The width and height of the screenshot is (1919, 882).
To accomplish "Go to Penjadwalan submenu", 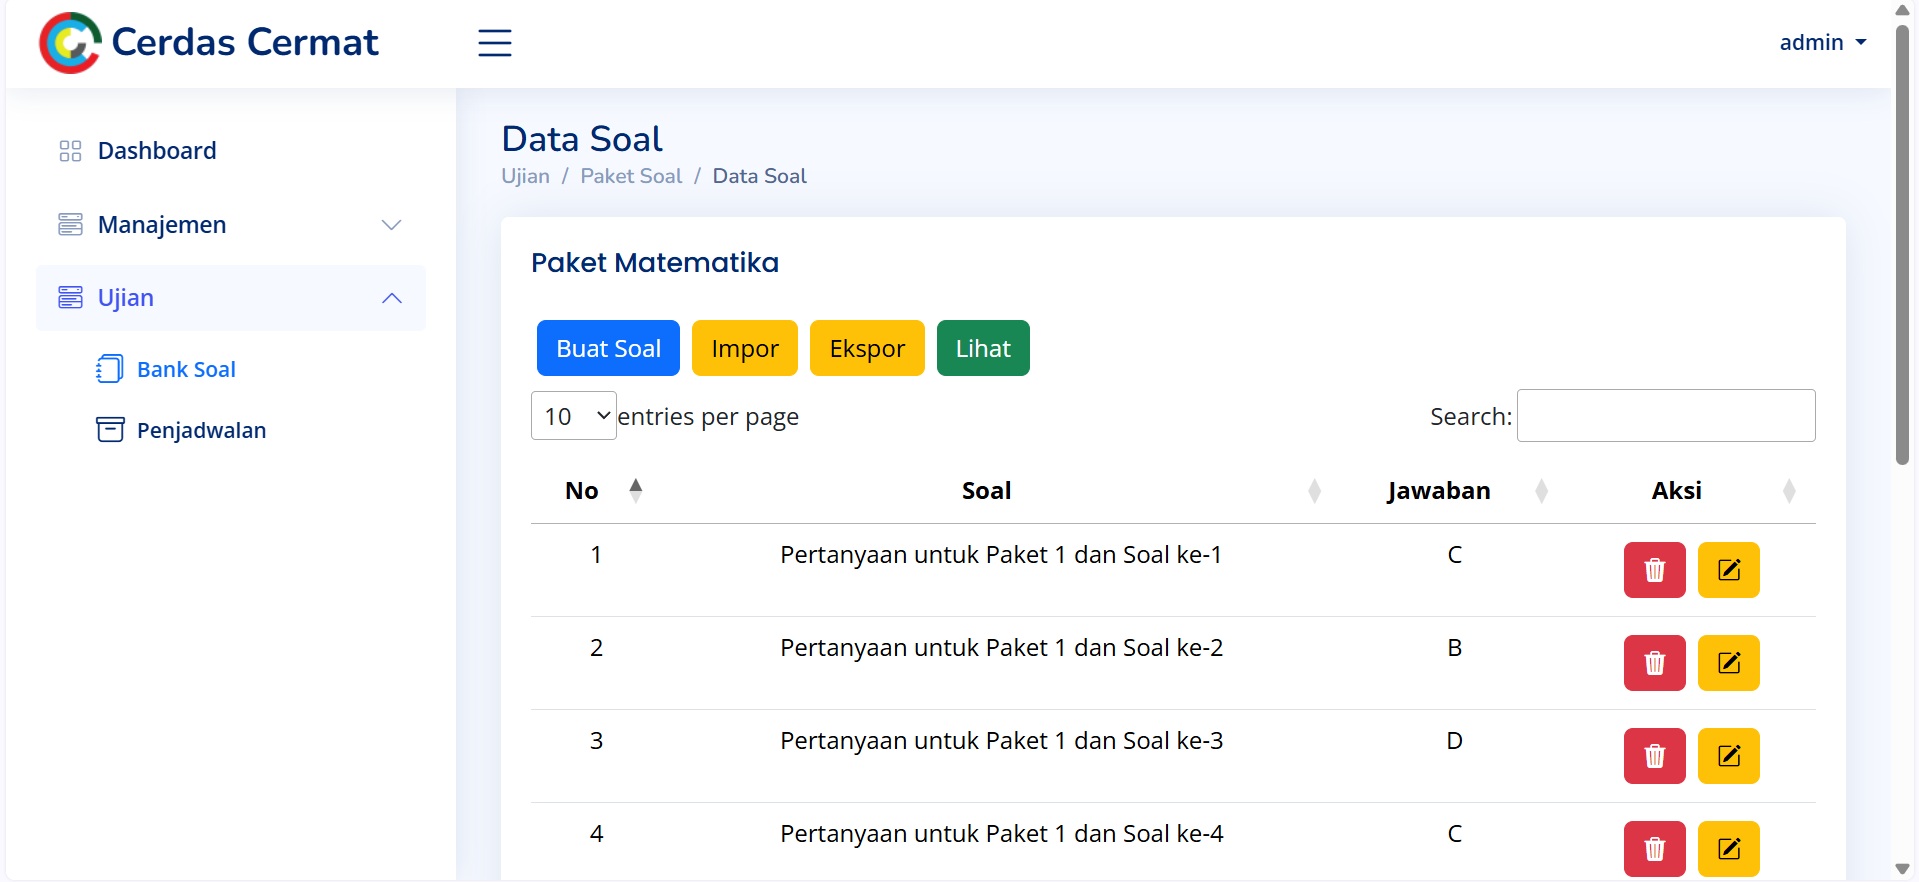I will click(x=201, y=430).
